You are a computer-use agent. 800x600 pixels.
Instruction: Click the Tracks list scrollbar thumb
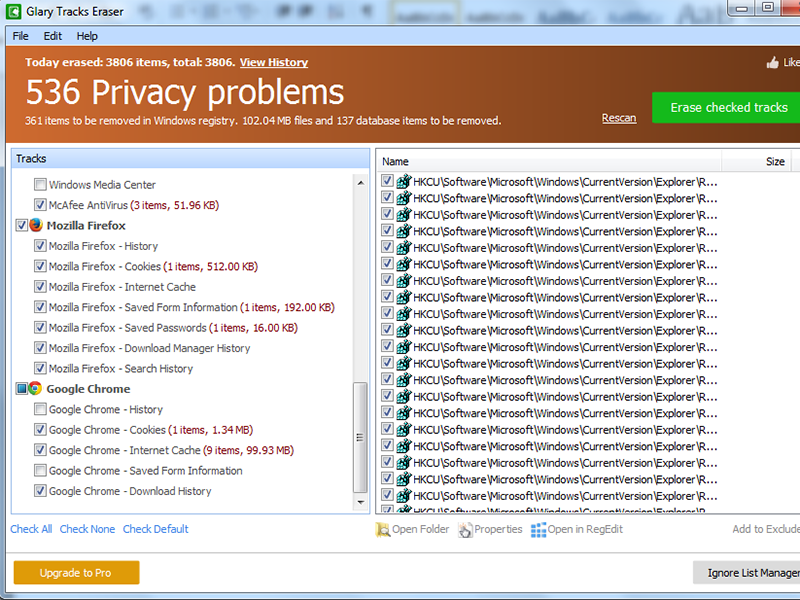coord(360,437)
